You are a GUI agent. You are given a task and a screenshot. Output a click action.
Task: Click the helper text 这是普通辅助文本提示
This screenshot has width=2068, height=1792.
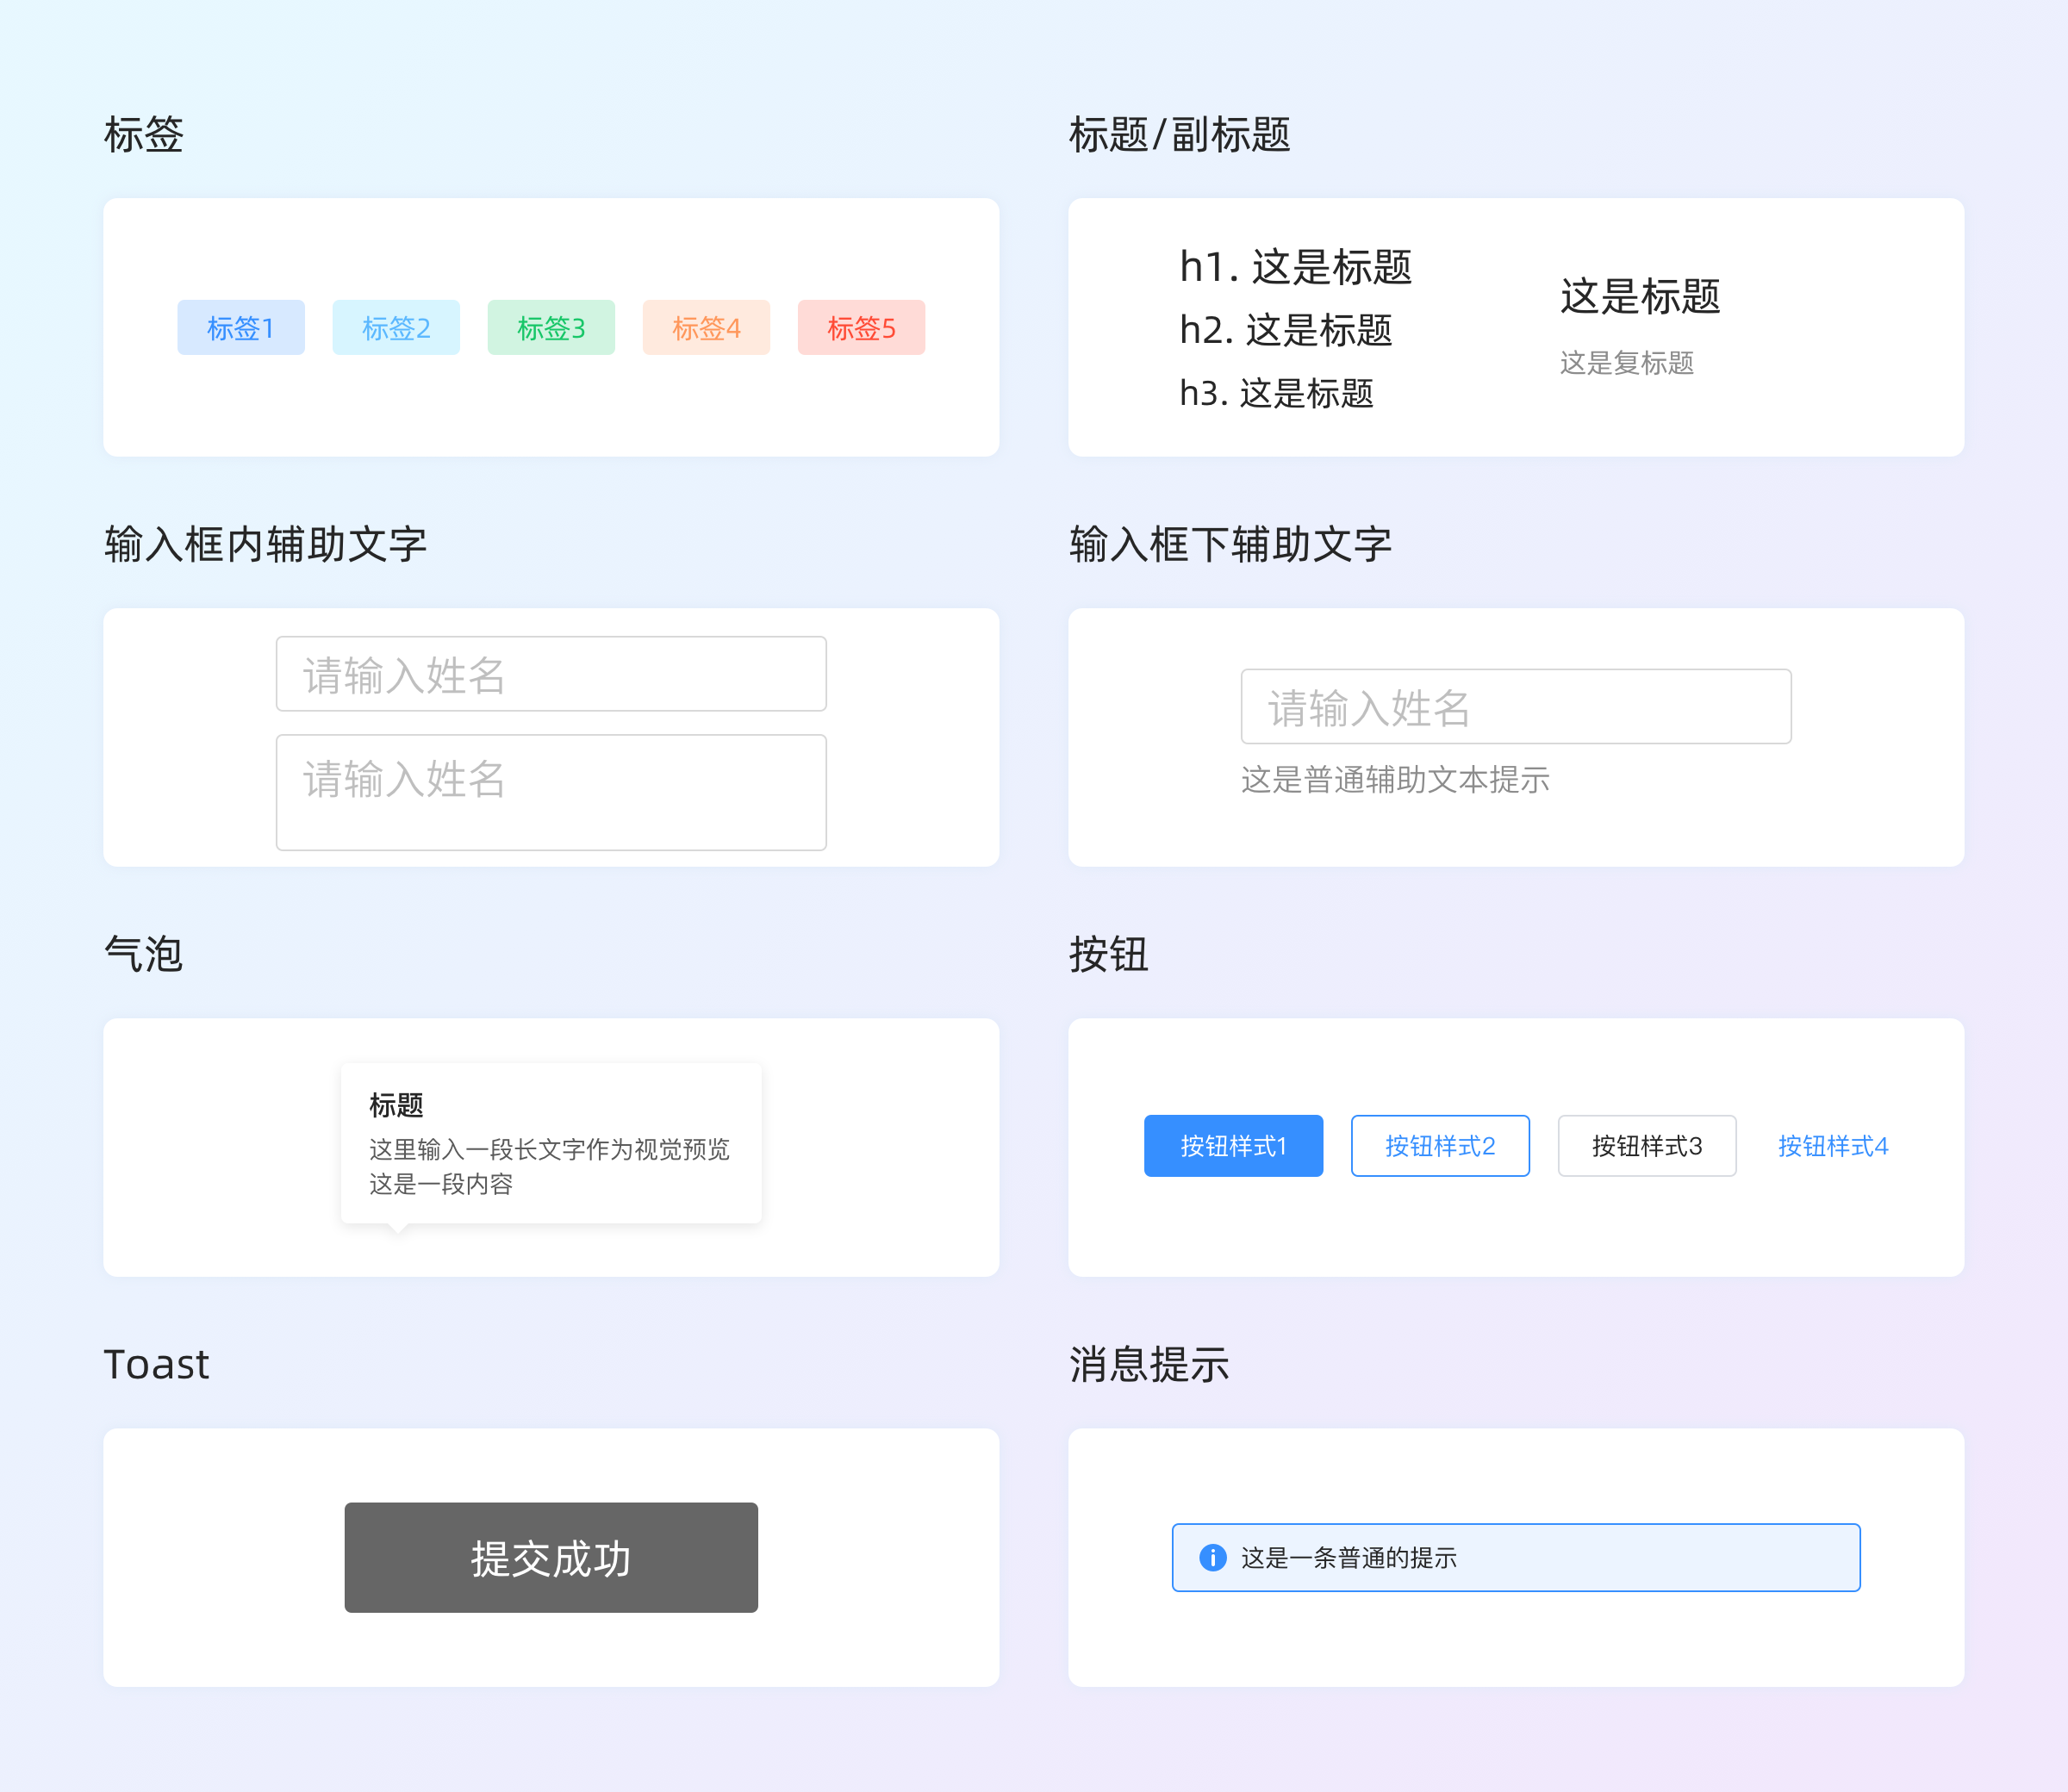point(1395,779)
